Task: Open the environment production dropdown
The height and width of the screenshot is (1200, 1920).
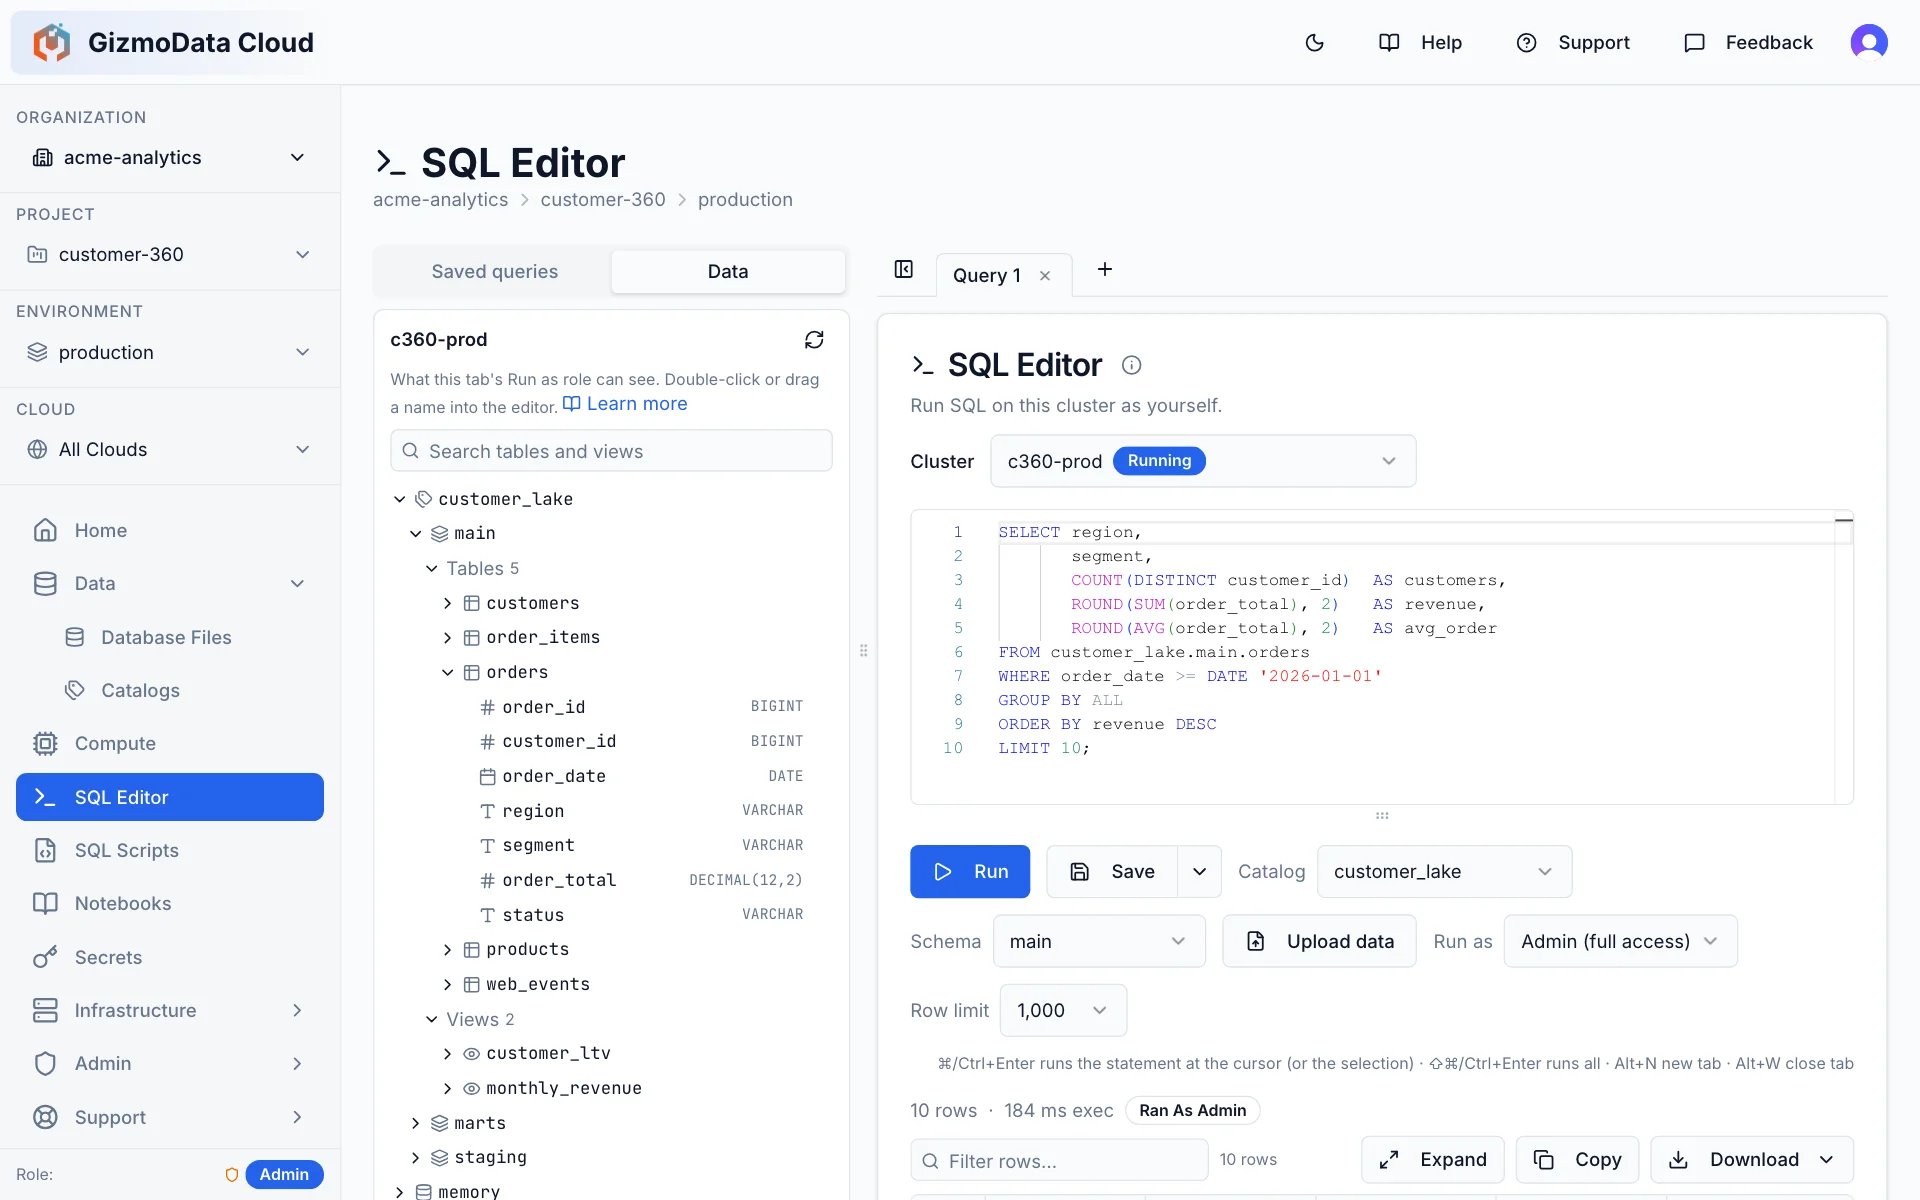Action: (170, 352)
